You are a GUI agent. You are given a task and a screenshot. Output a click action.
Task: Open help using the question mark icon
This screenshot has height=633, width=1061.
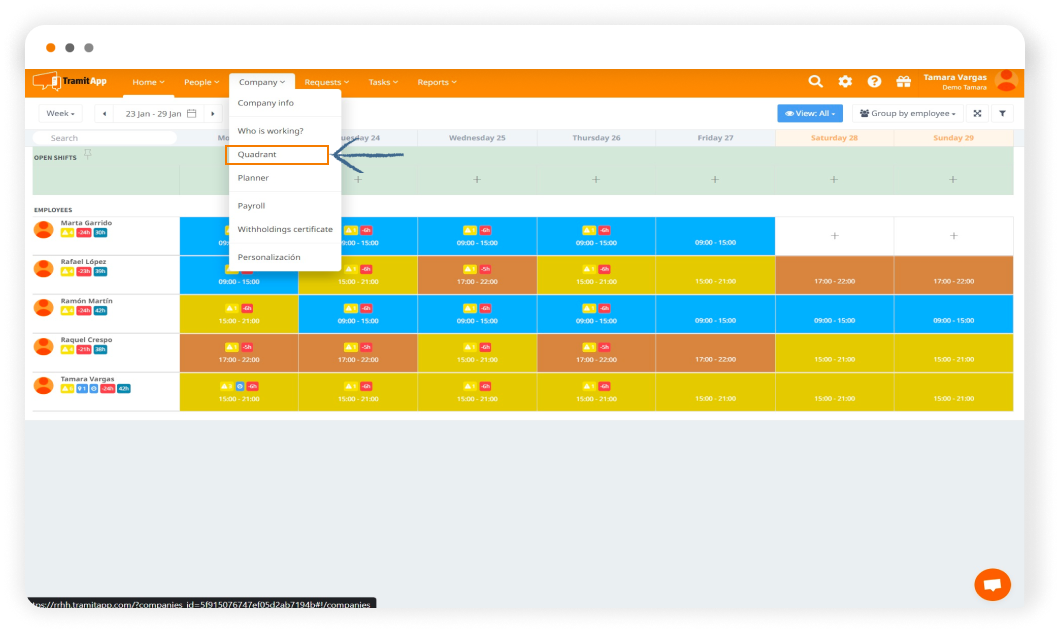click(874, 82)
